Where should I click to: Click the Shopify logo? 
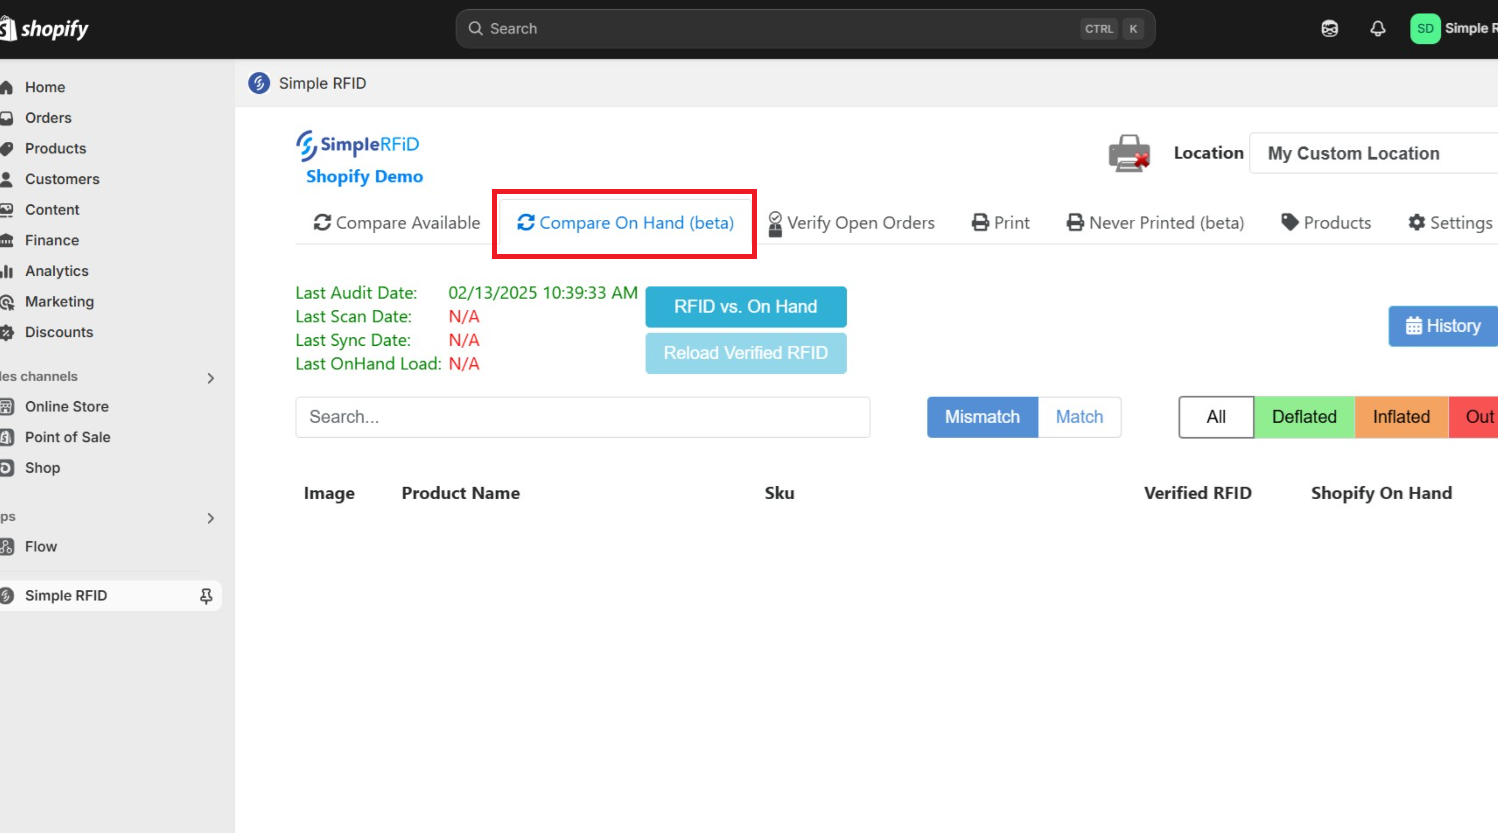coord(44,29)
